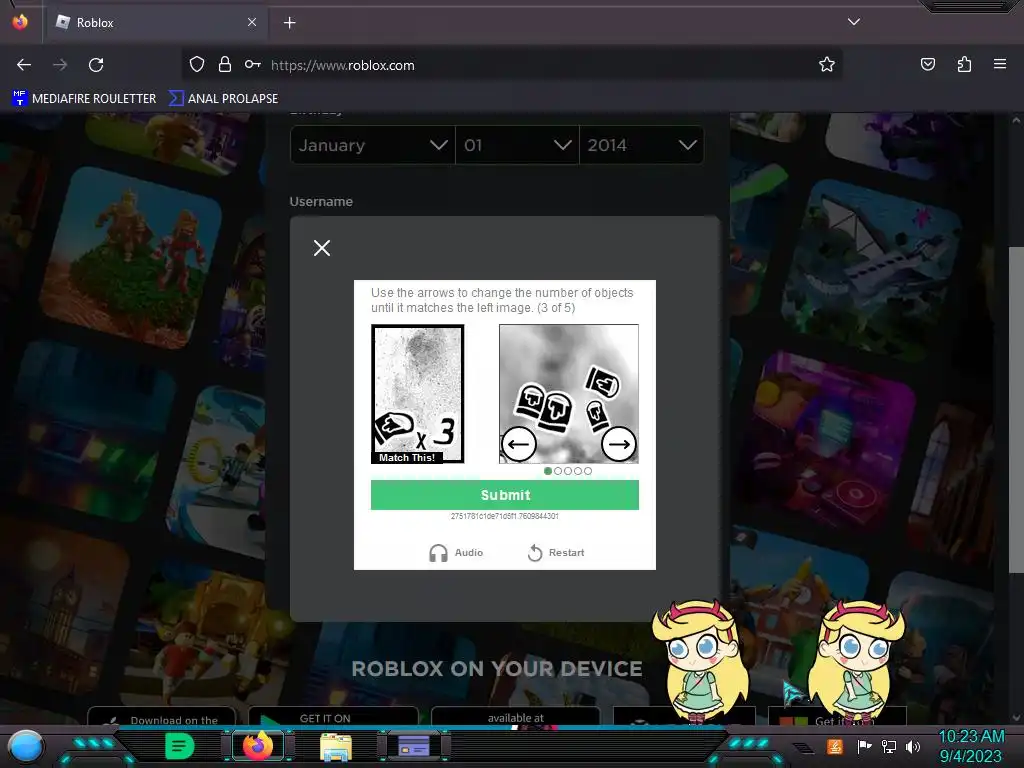Save the page to Pocket
1024x768 pixels.
pos(927,65)
